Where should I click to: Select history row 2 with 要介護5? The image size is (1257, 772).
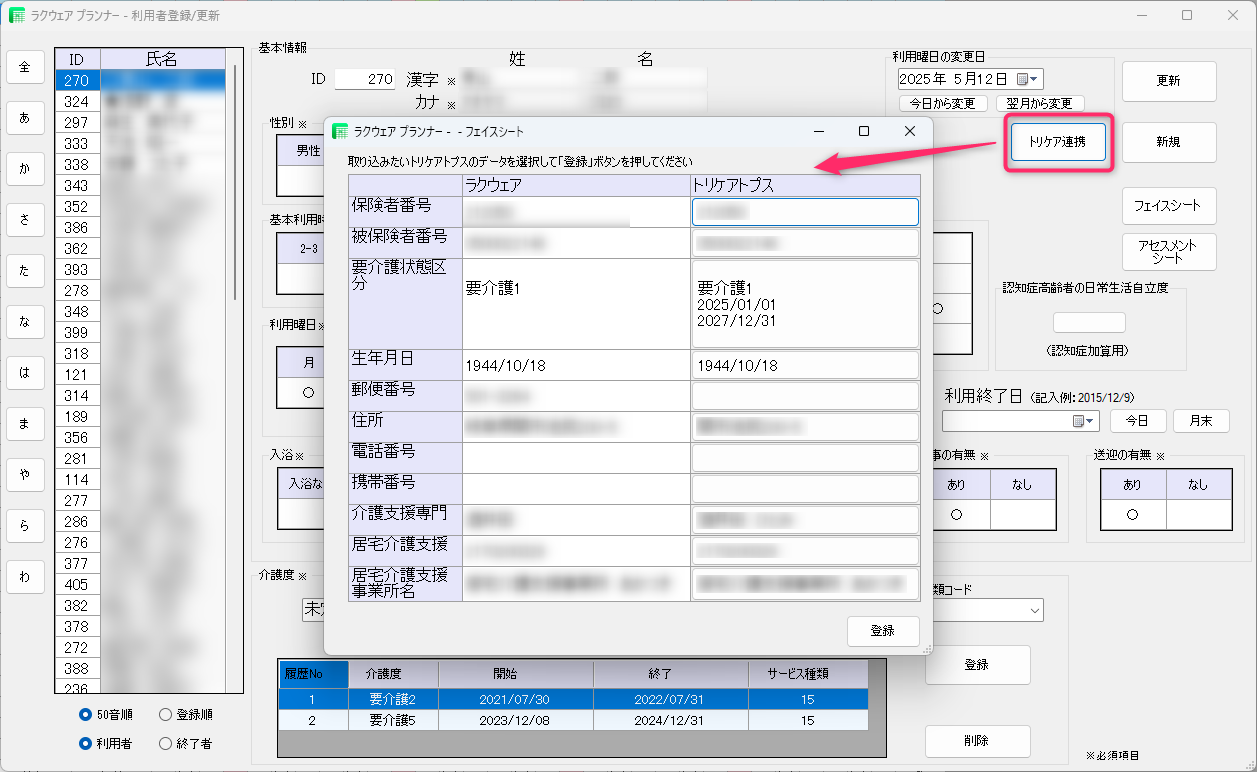point(573,720)
